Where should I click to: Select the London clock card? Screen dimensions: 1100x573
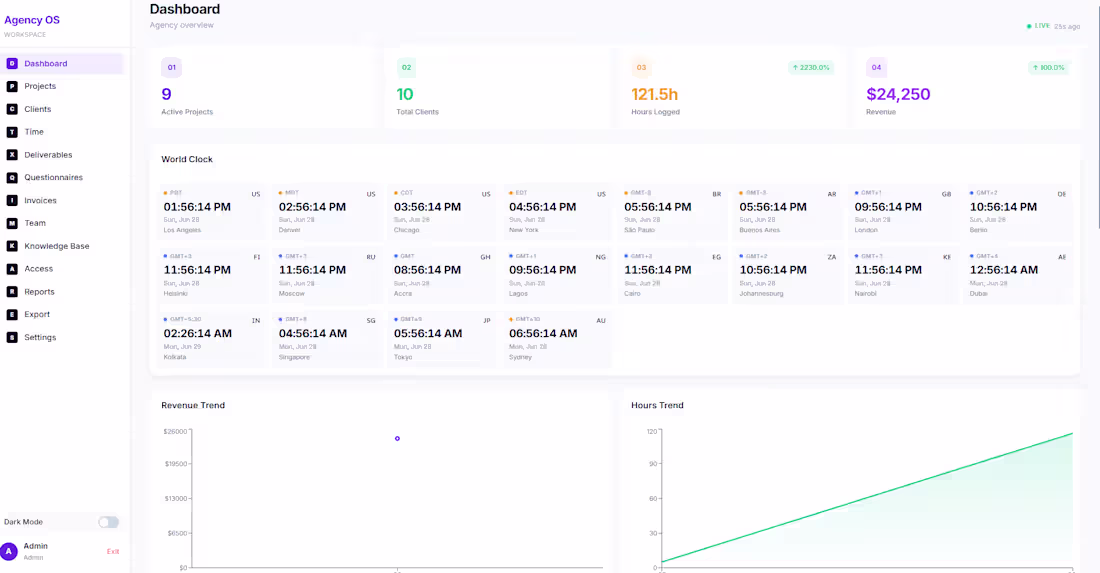coord(902,211)
